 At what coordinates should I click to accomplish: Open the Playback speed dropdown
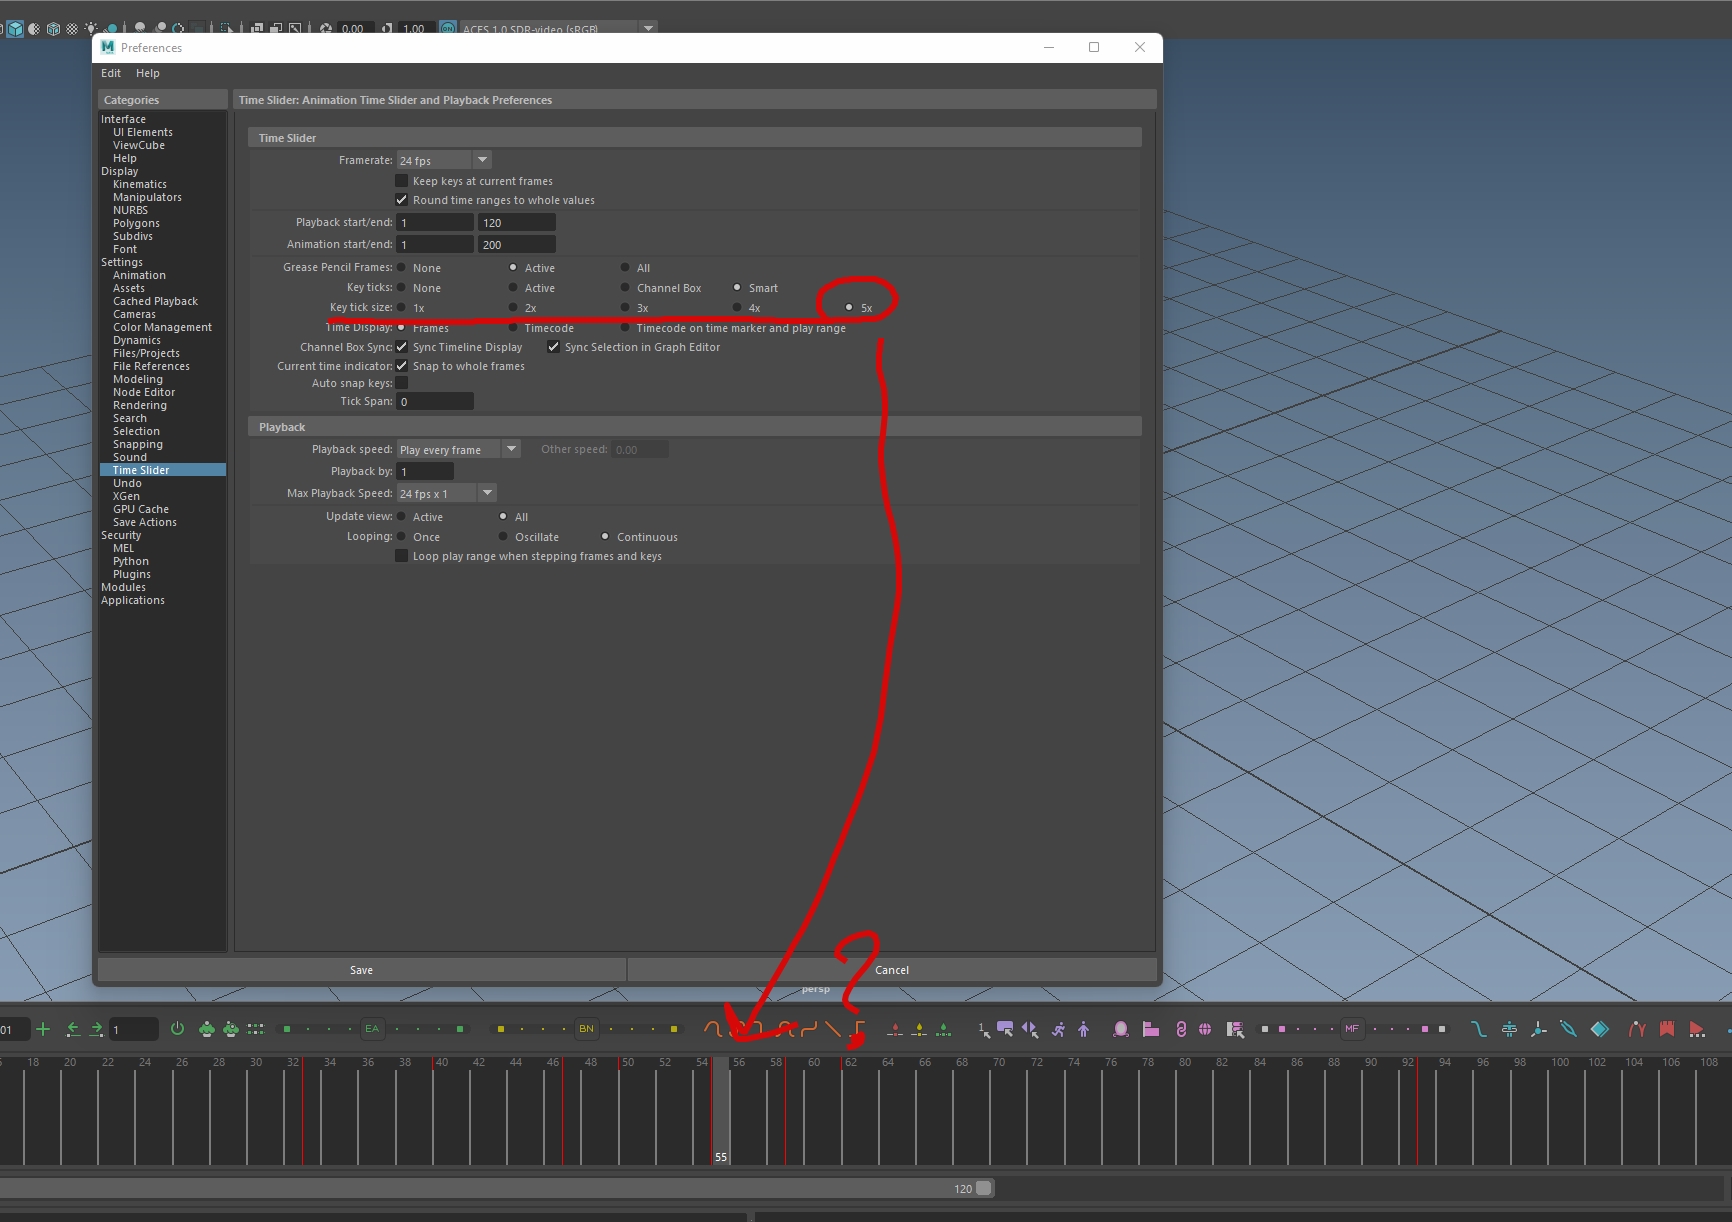click(x=512, y=449)
